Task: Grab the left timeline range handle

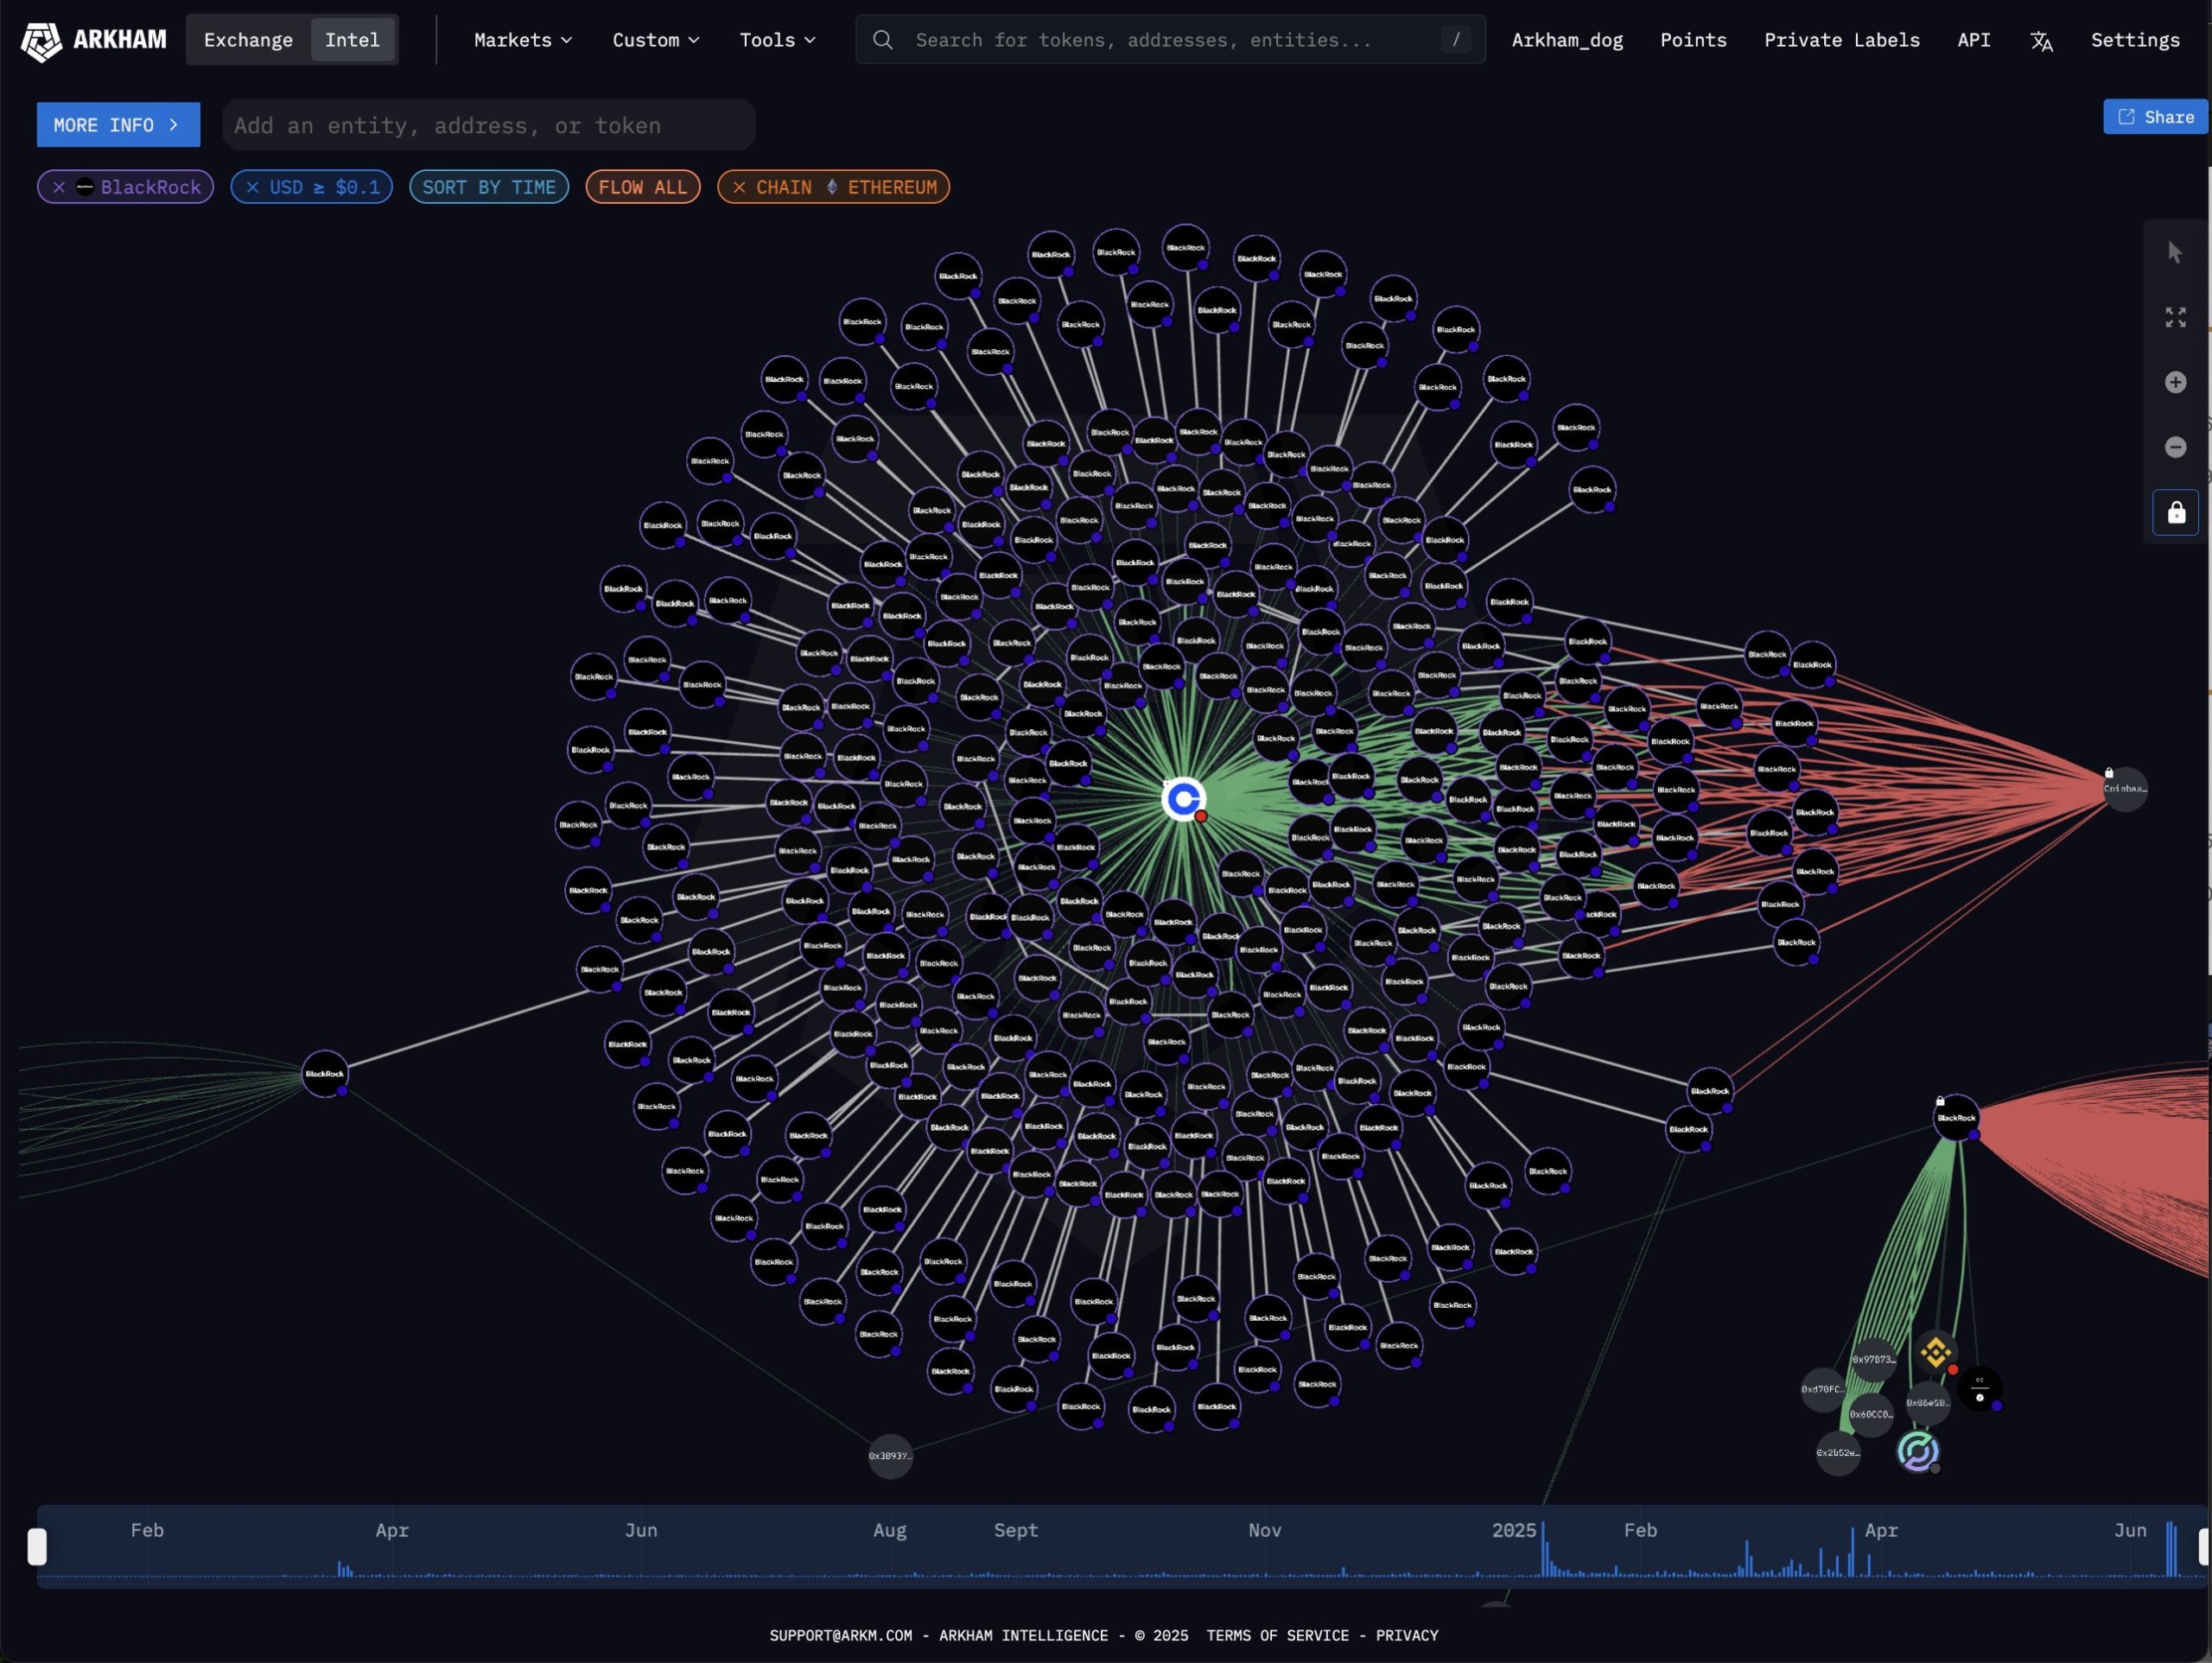Action: click(37, 1546)
